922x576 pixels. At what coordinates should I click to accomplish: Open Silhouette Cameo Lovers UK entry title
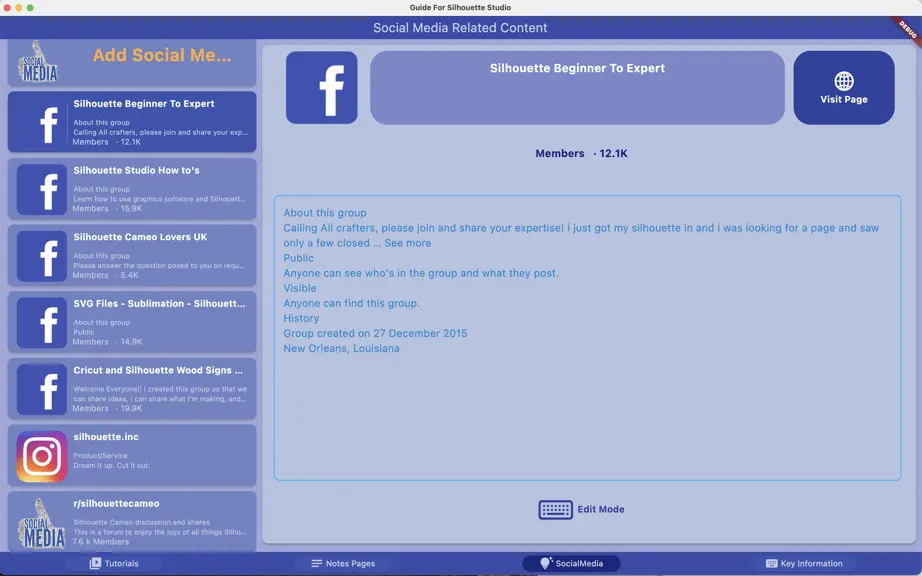[140, 237]
